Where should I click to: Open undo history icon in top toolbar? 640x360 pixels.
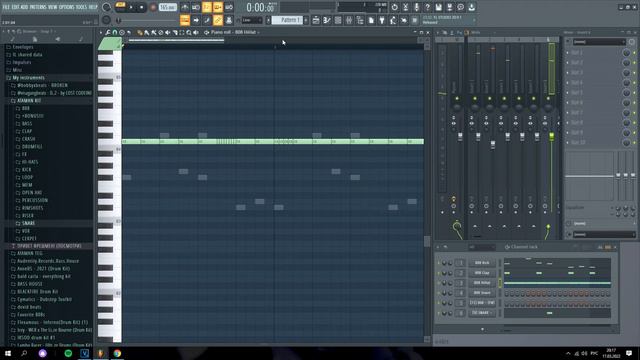click(394, 7)
